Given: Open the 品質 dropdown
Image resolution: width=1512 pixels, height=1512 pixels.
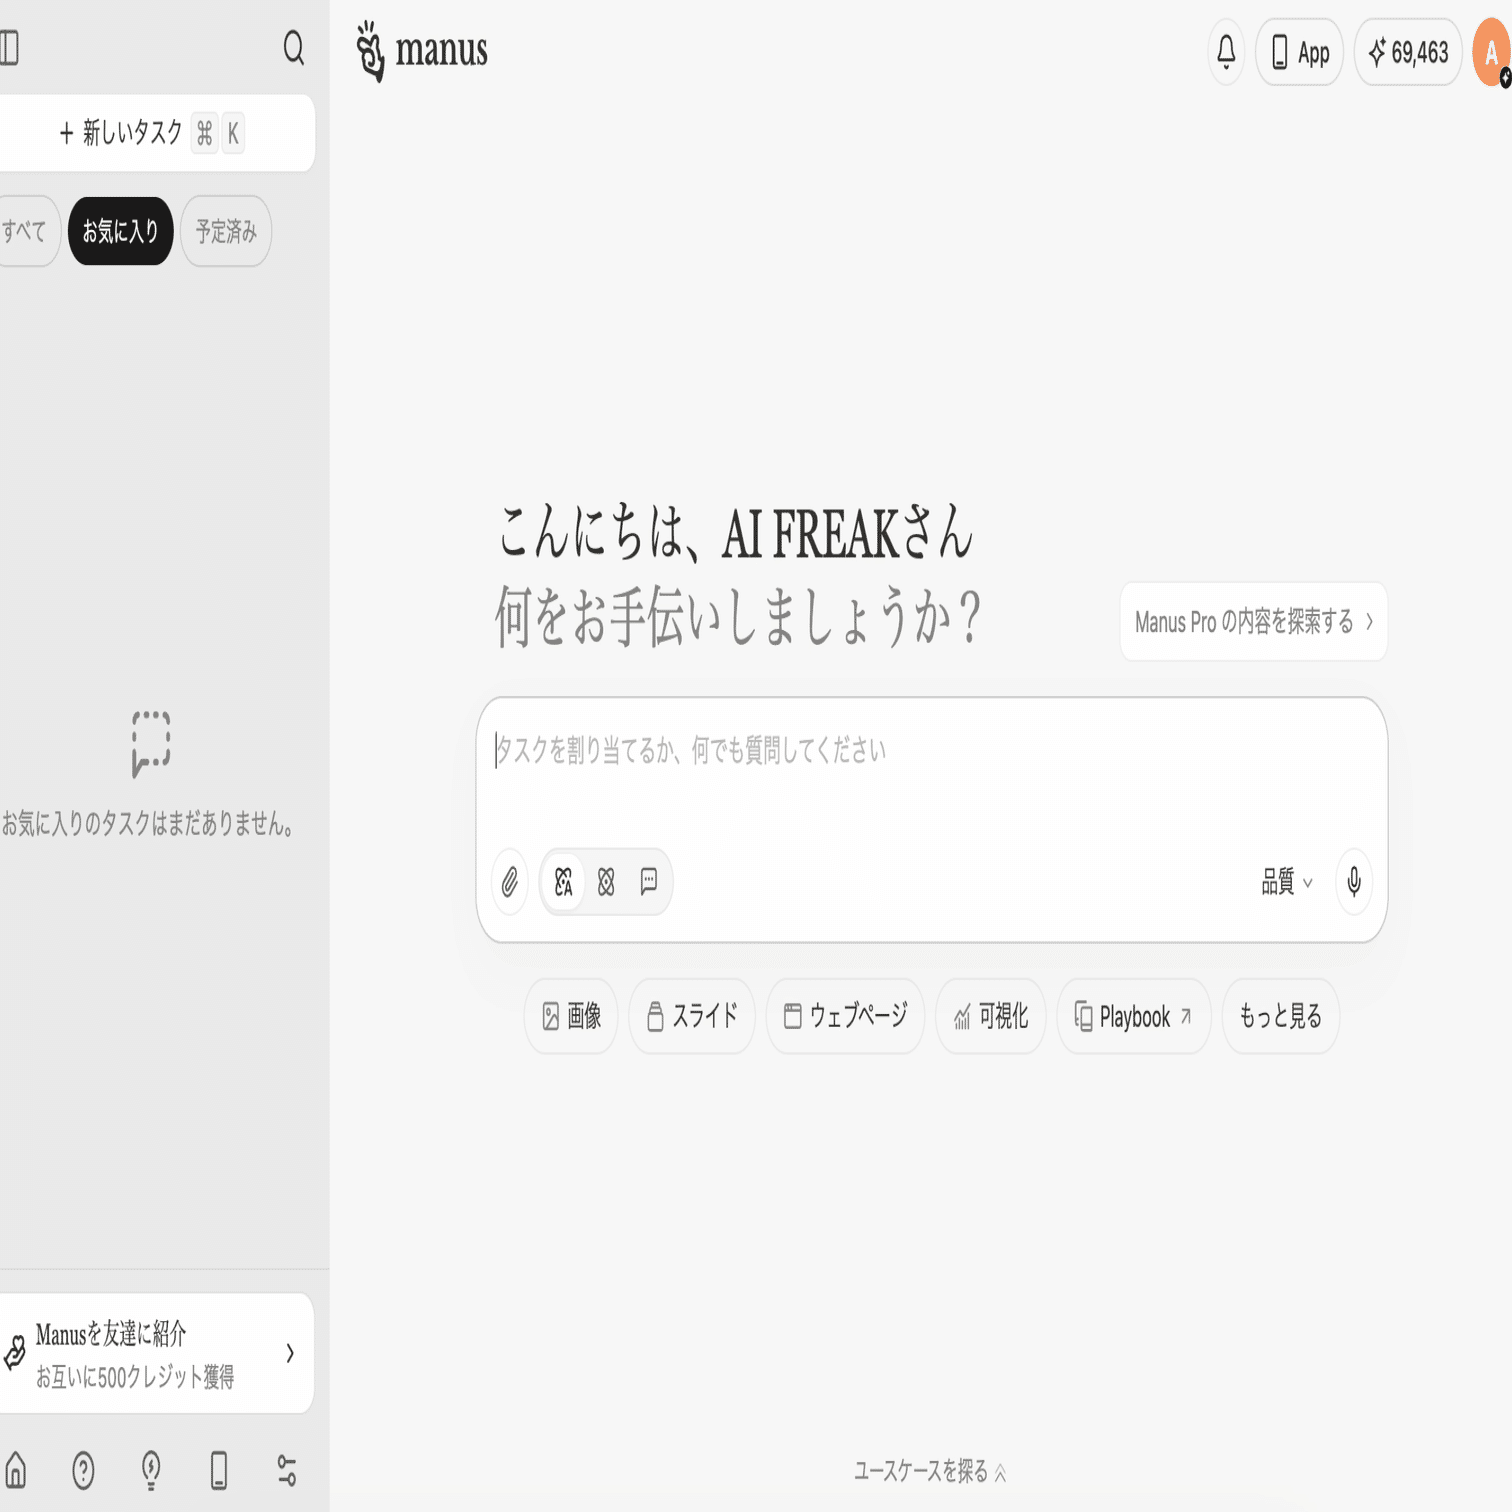Looking at the screenshot, I should [x=1287, y=882].
